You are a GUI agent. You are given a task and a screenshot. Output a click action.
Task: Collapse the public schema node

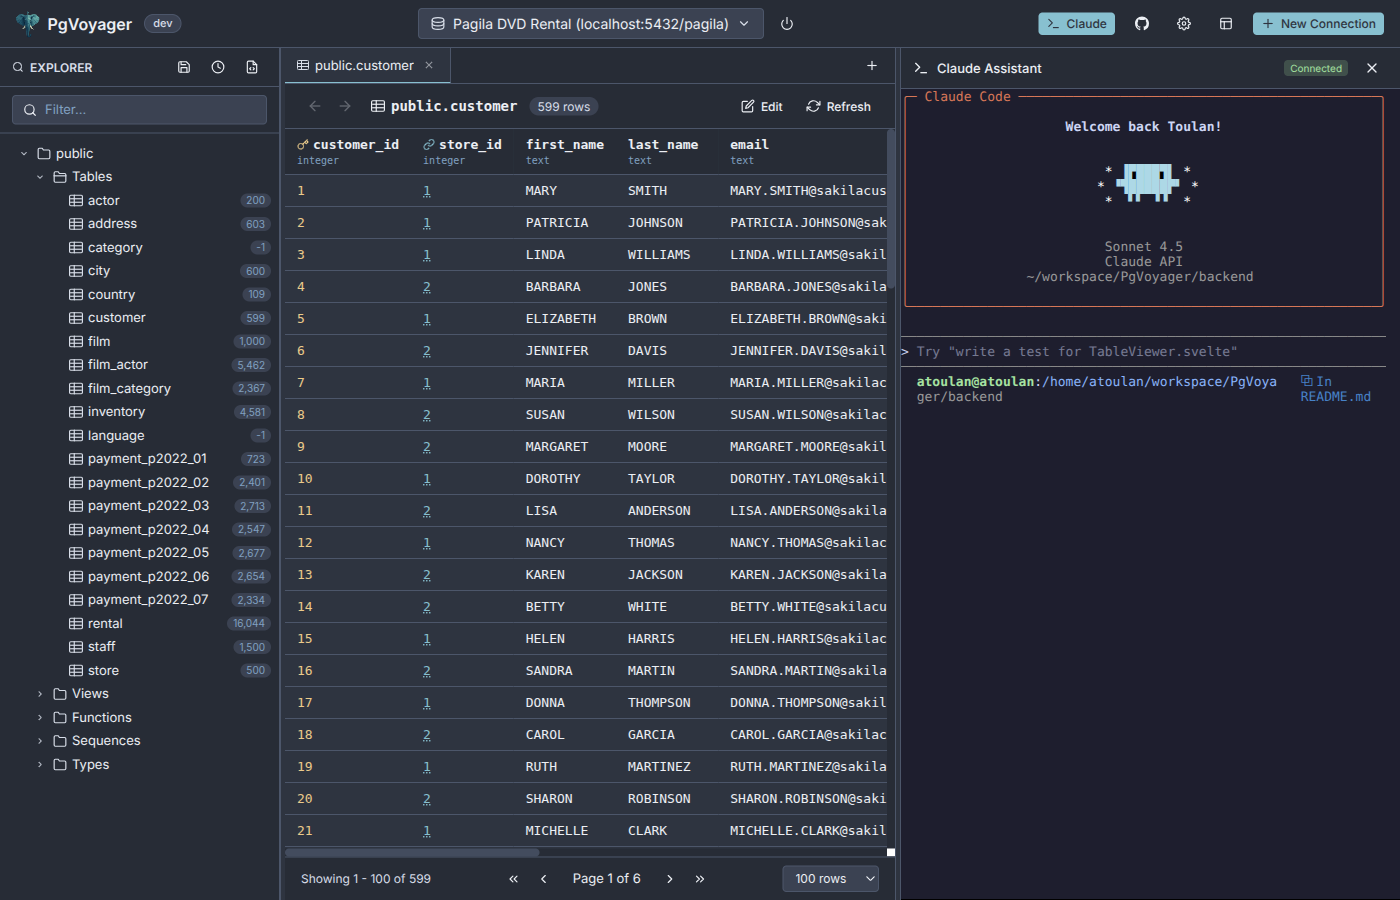(23, 152)
